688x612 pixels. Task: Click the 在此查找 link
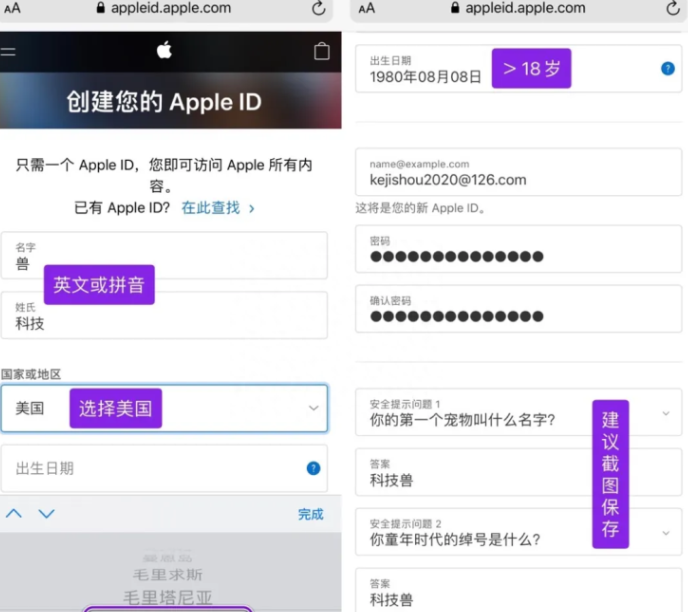click(218, 208)
